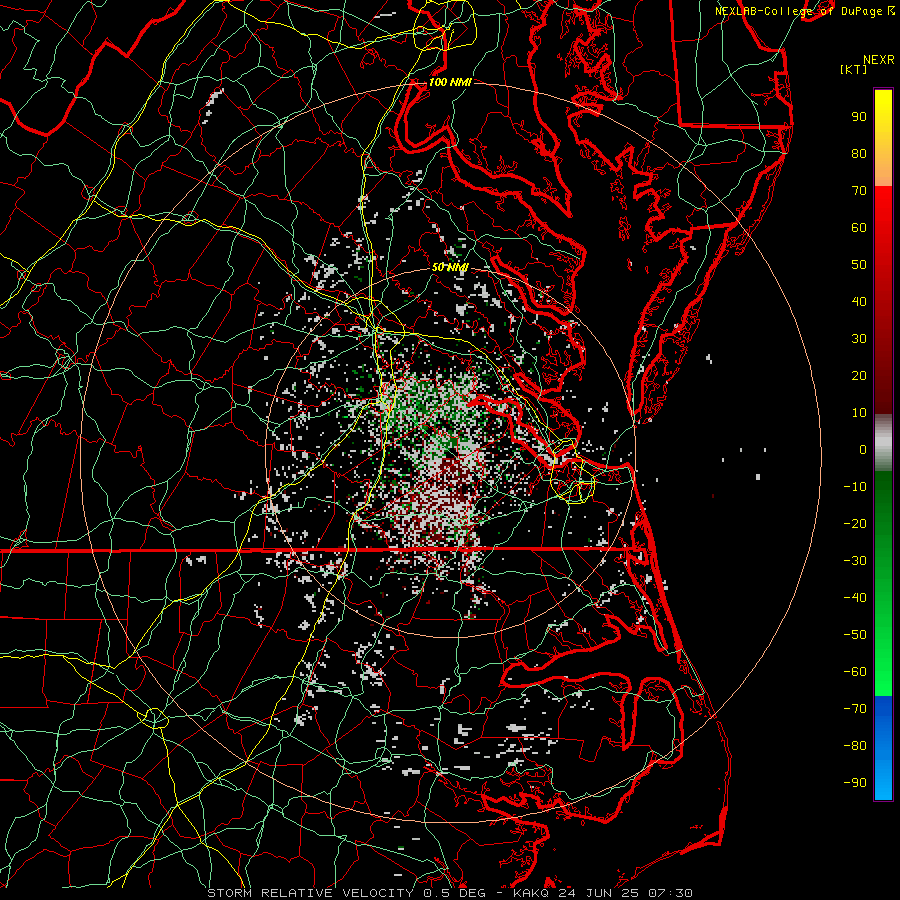900x900 pixels.
Task: Click the 60 value on the velocity scale
Action: [x=859, y=228]
